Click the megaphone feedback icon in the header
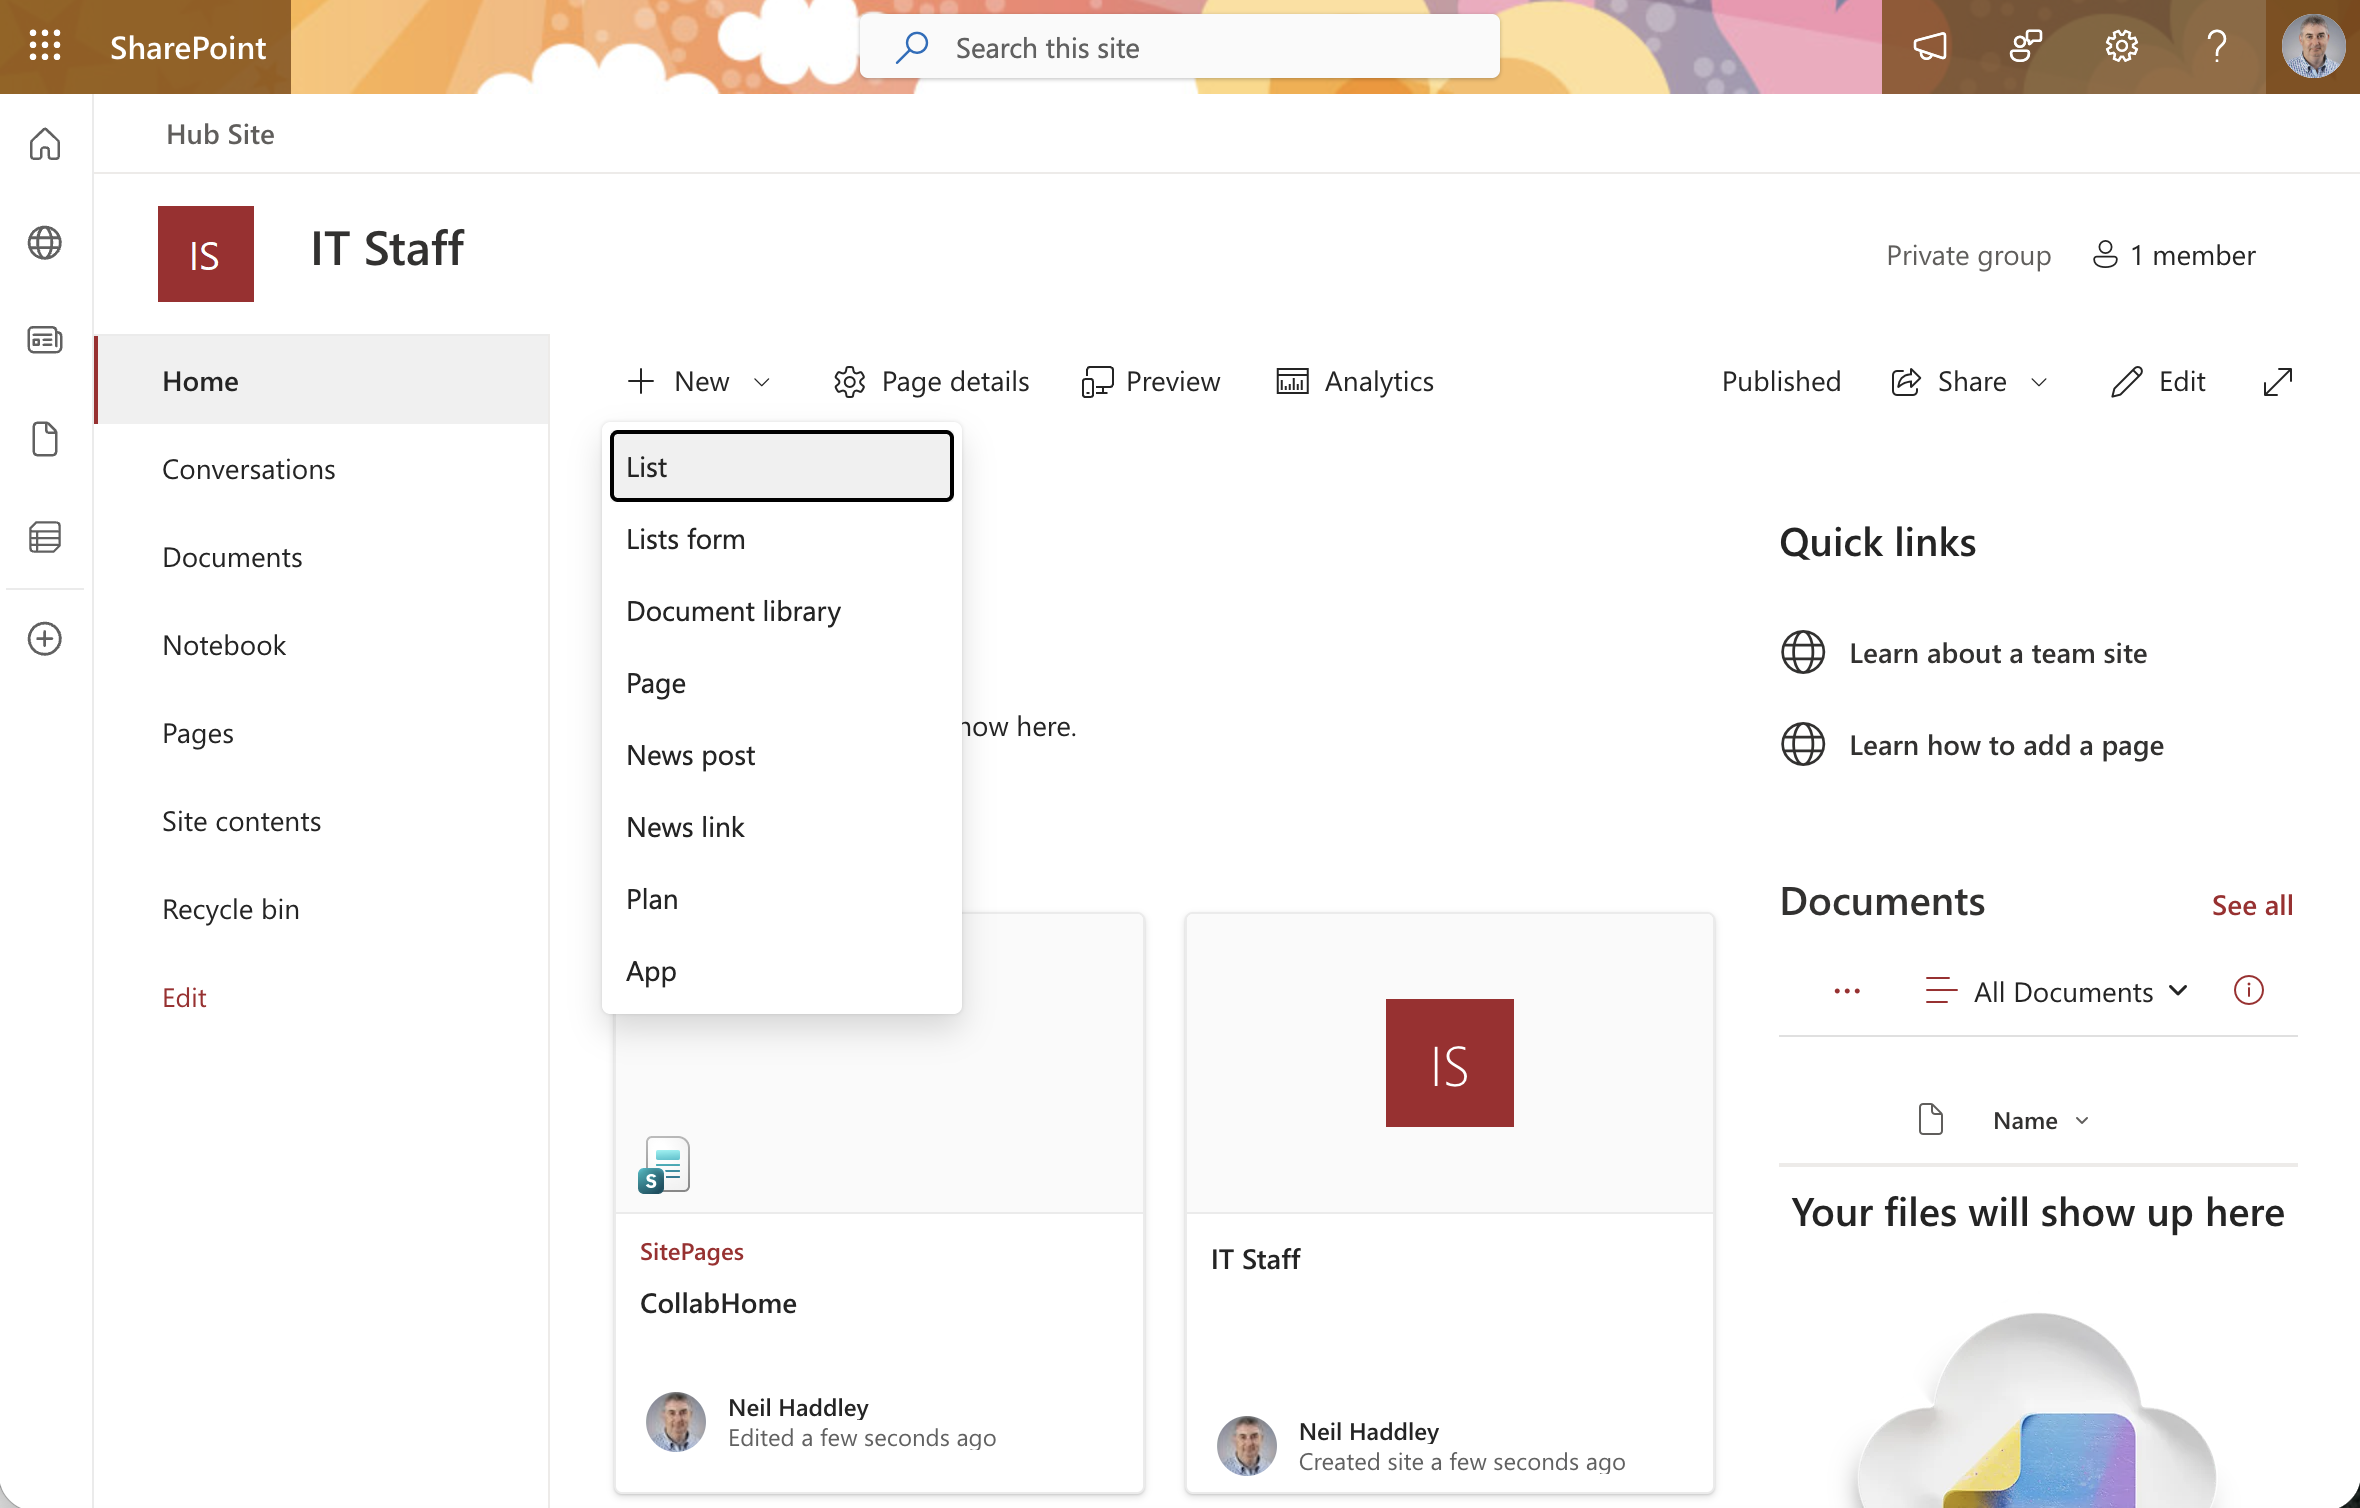This screenshot has width=2360, height=1508. [x=1930, y=46]
